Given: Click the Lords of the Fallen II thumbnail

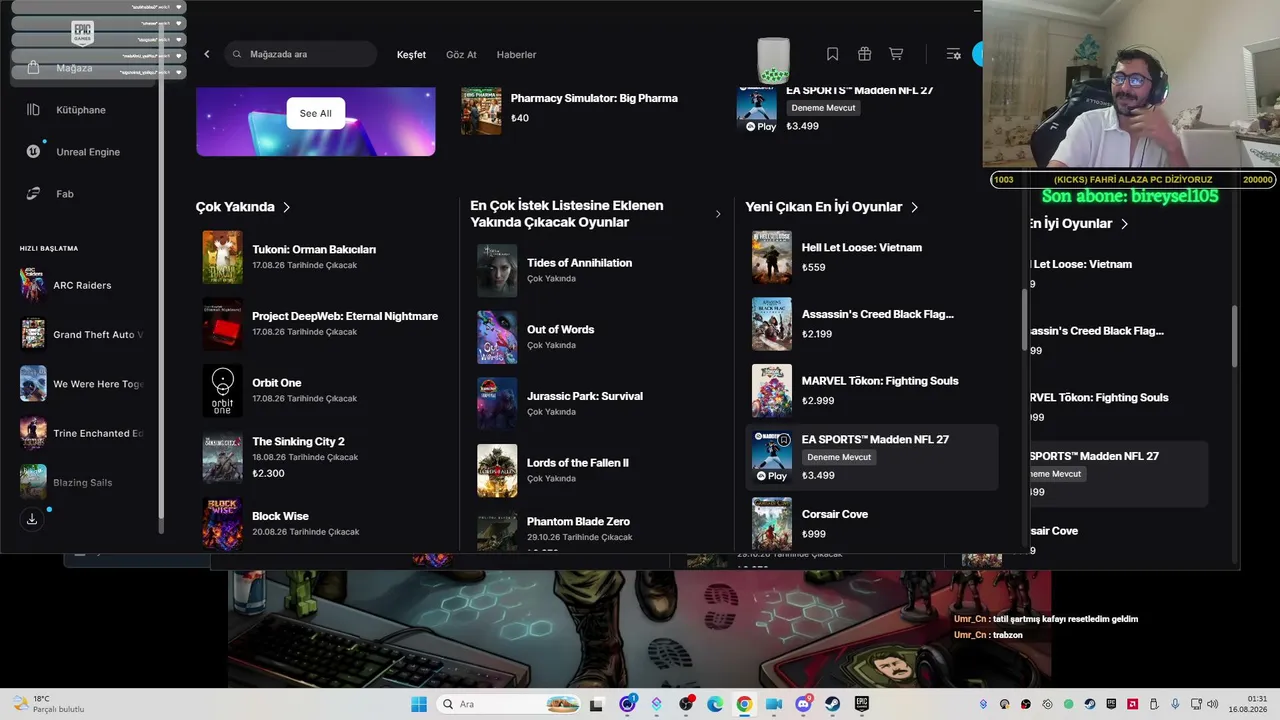Looking at the screenshot, I should pyautogui.click(x=497, y=471).
